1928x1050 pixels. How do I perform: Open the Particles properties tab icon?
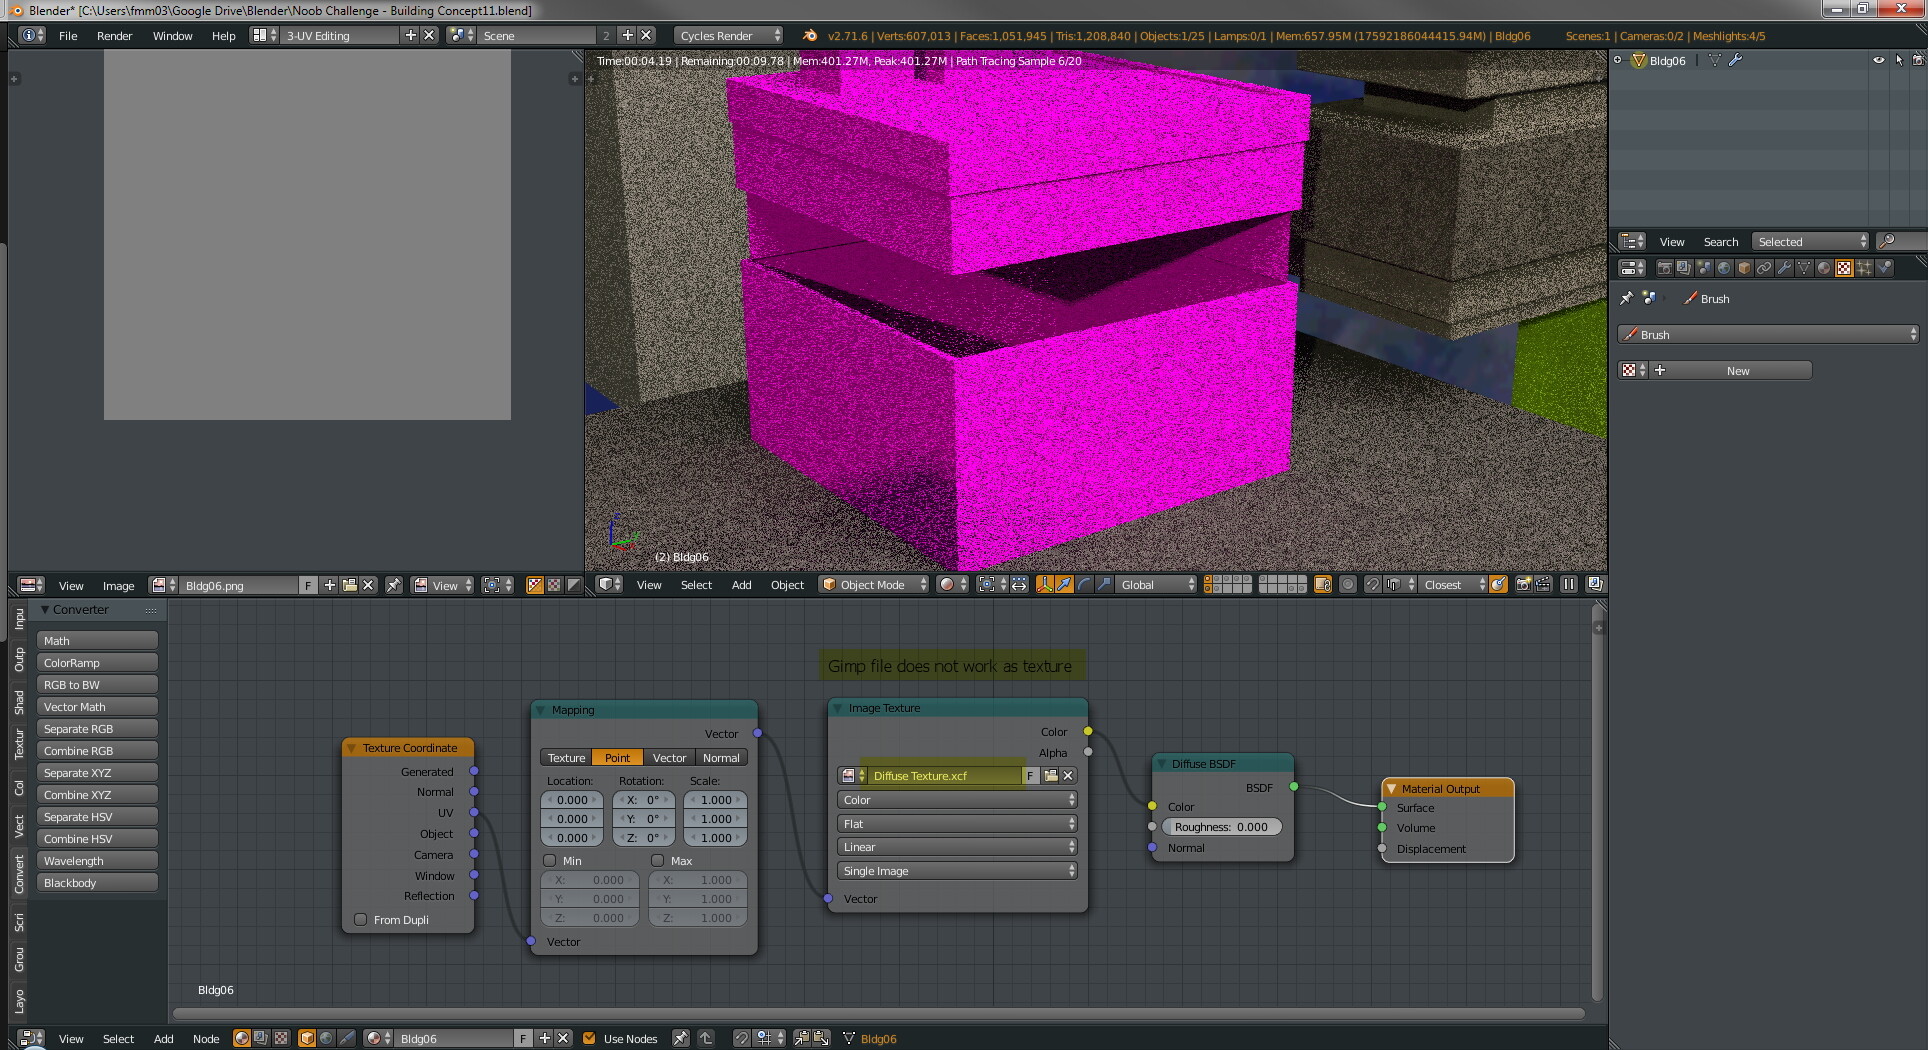click(1864, 267)
